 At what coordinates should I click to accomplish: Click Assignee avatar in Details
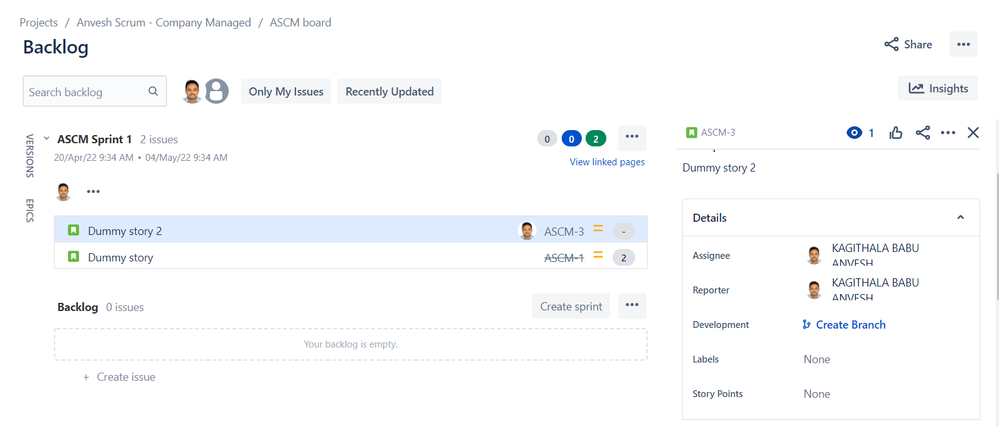pyautogui.click(x=814, y=255)
